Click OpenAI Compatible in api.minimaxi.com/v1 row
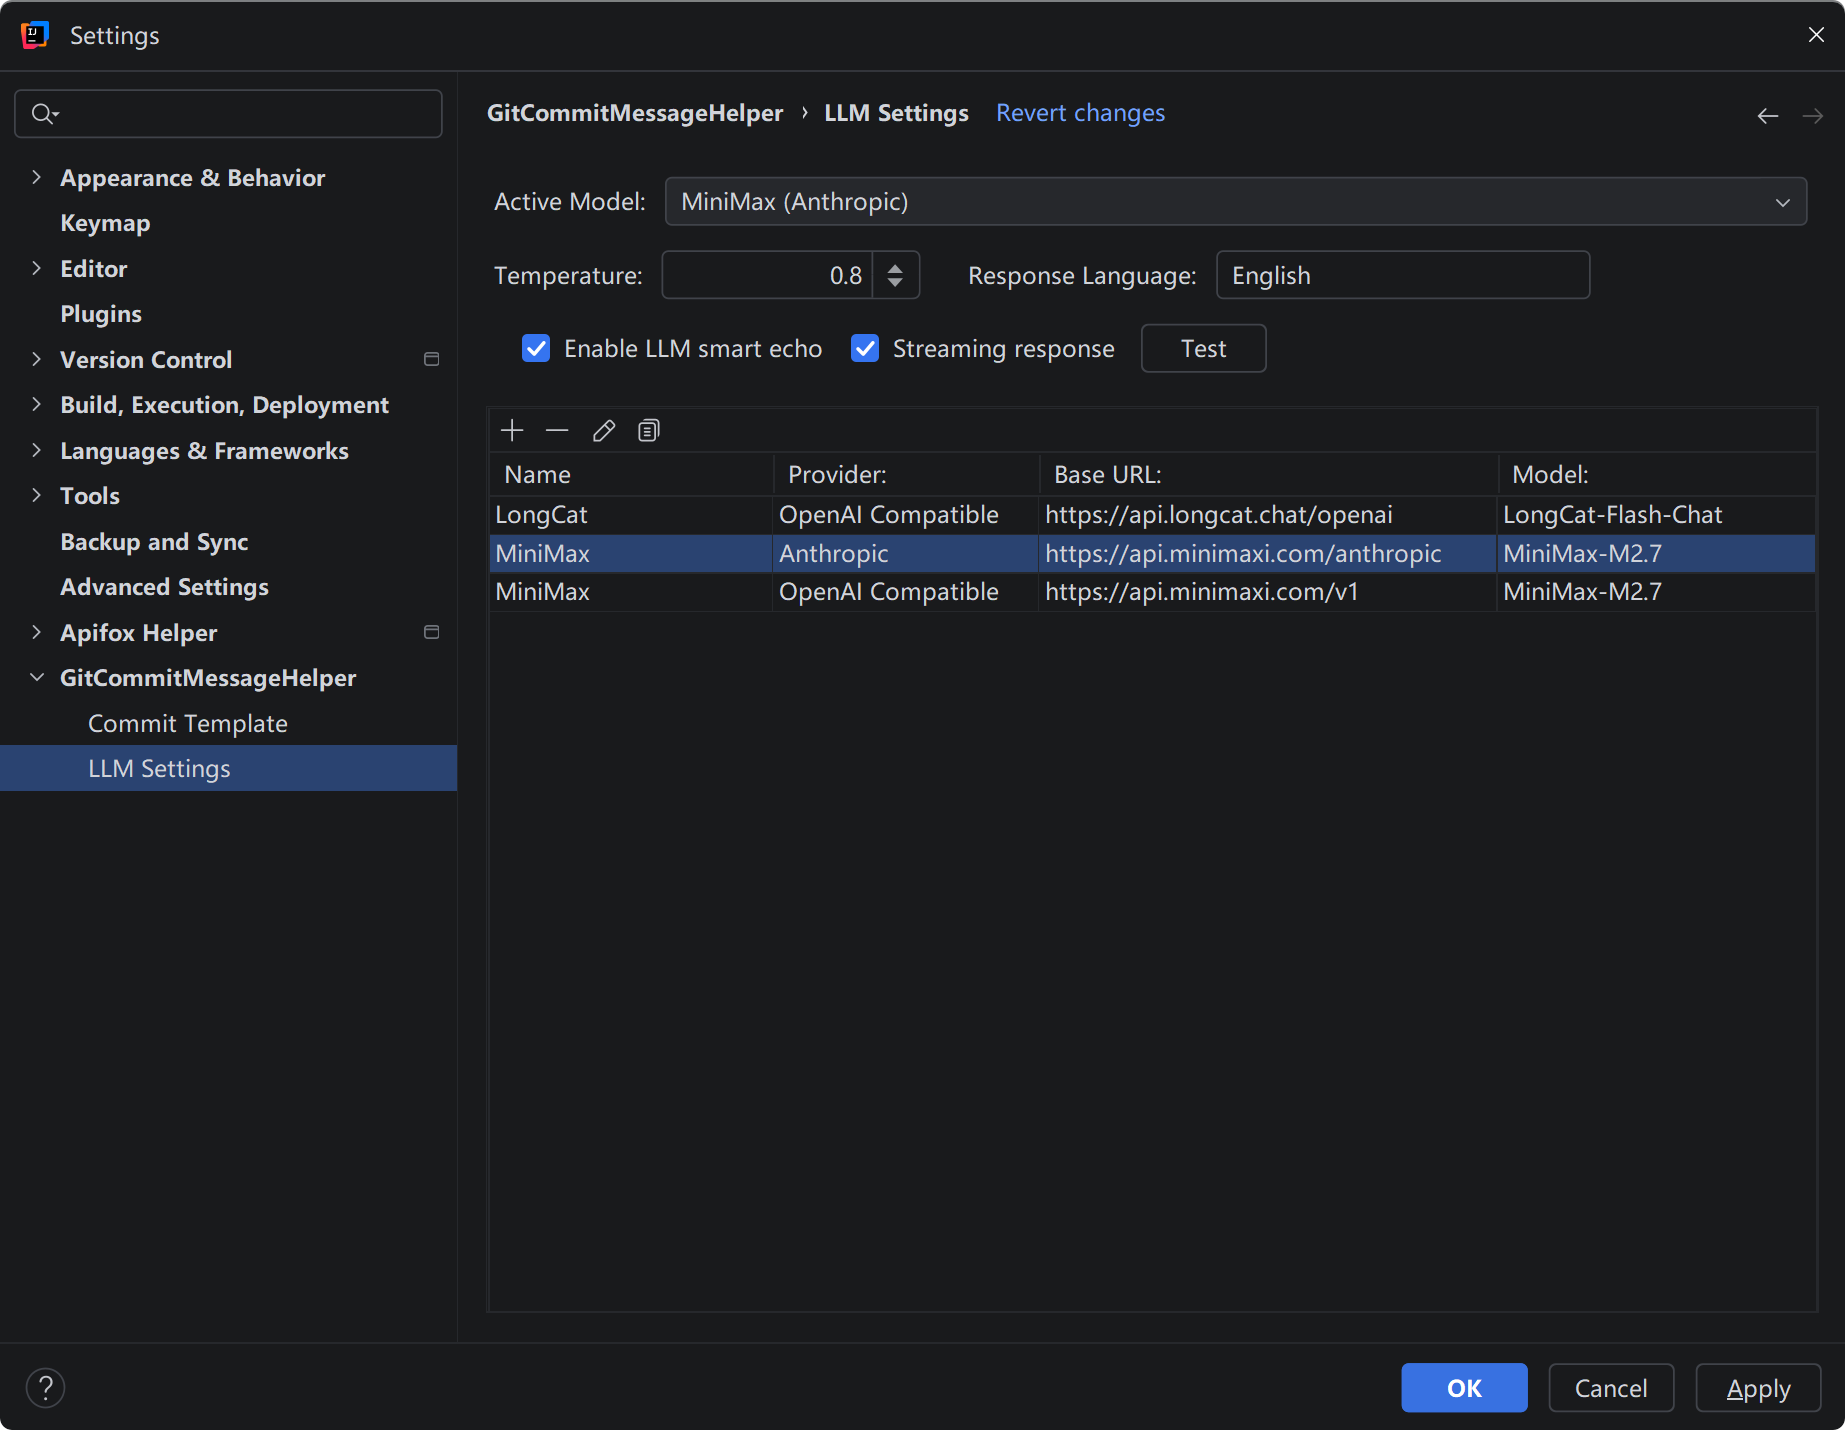The image size is (1845, 1430). coord(905,591)
